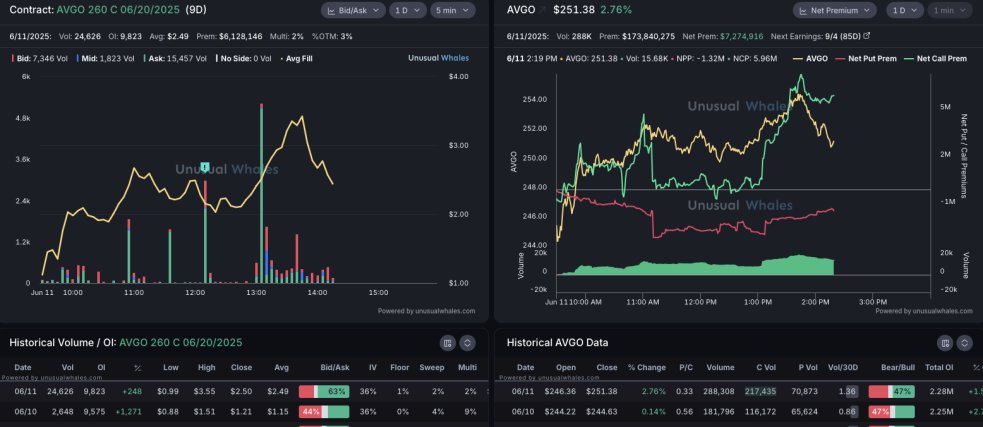This screenshot has width=983, height=427.
Task: Sort by Sweep column header
Action: 432,367
